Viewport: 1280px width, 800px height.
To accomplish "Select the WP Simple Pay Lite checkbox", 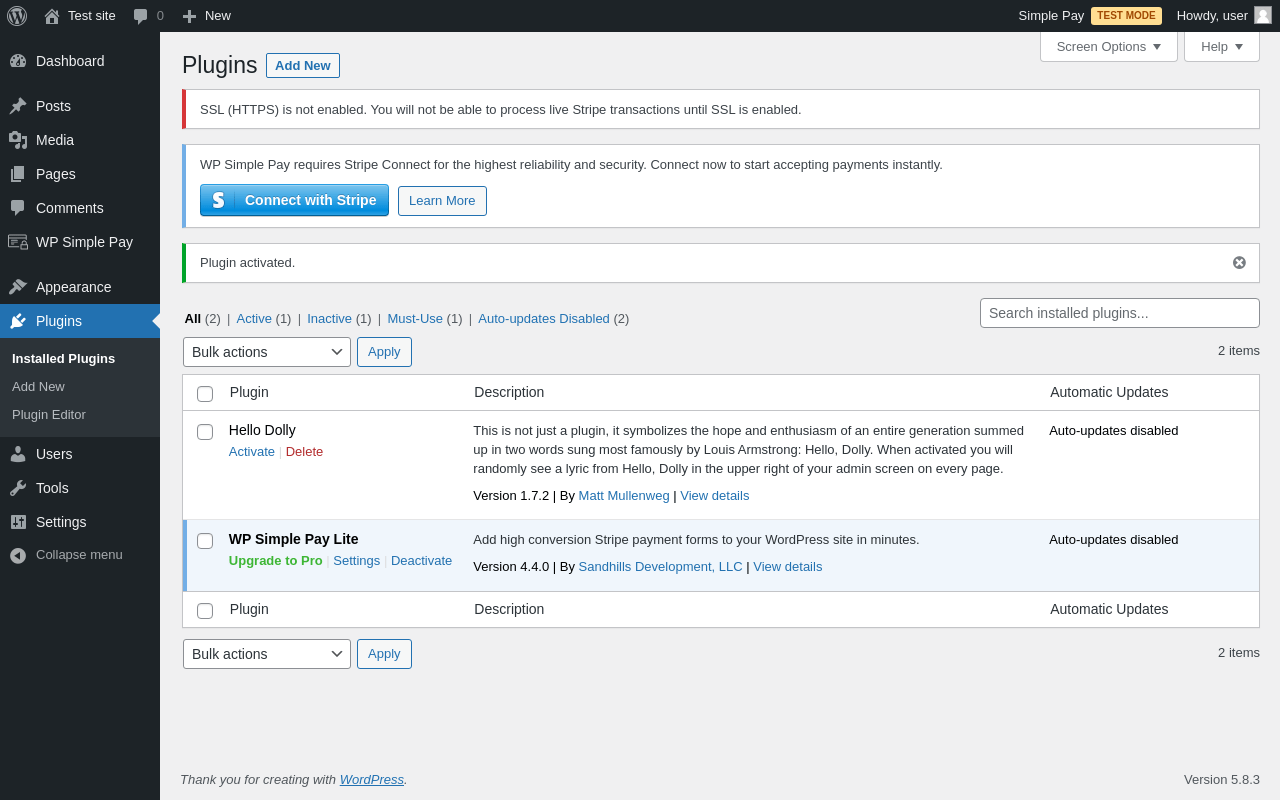I will pos(205,541).
